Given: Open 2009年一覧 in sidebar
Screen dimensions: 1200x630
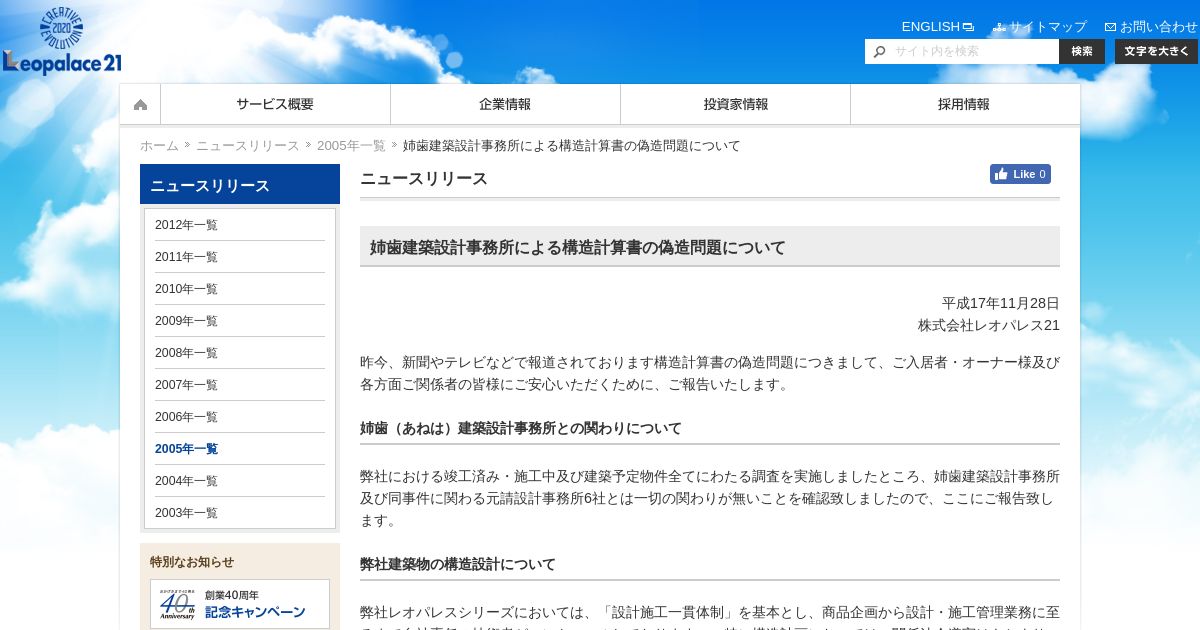Looking at the screenshot, I should [240, 321].
